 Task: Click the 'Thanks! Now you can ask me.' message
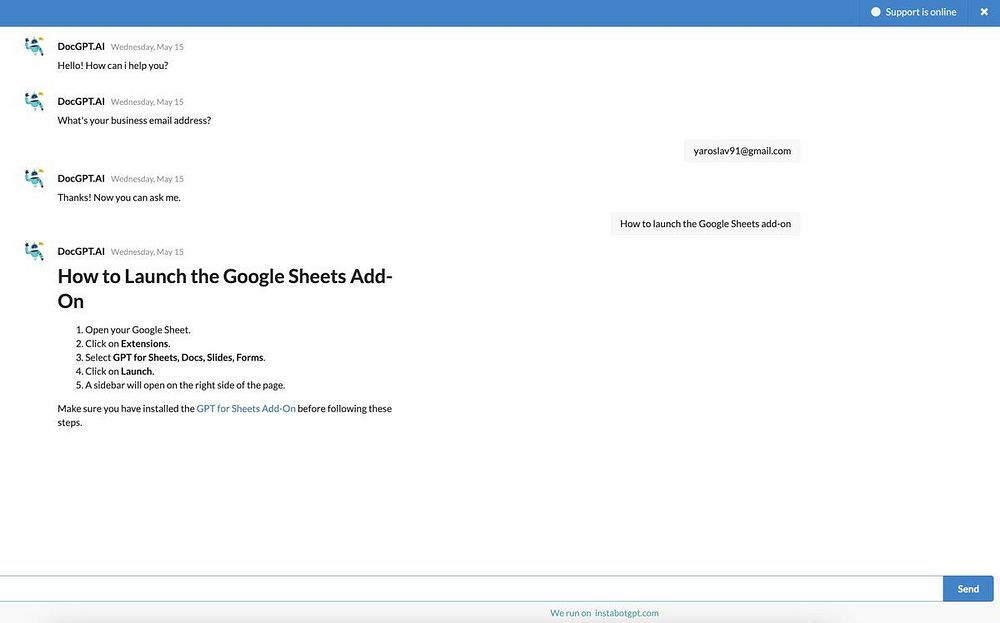click(119, 198)
